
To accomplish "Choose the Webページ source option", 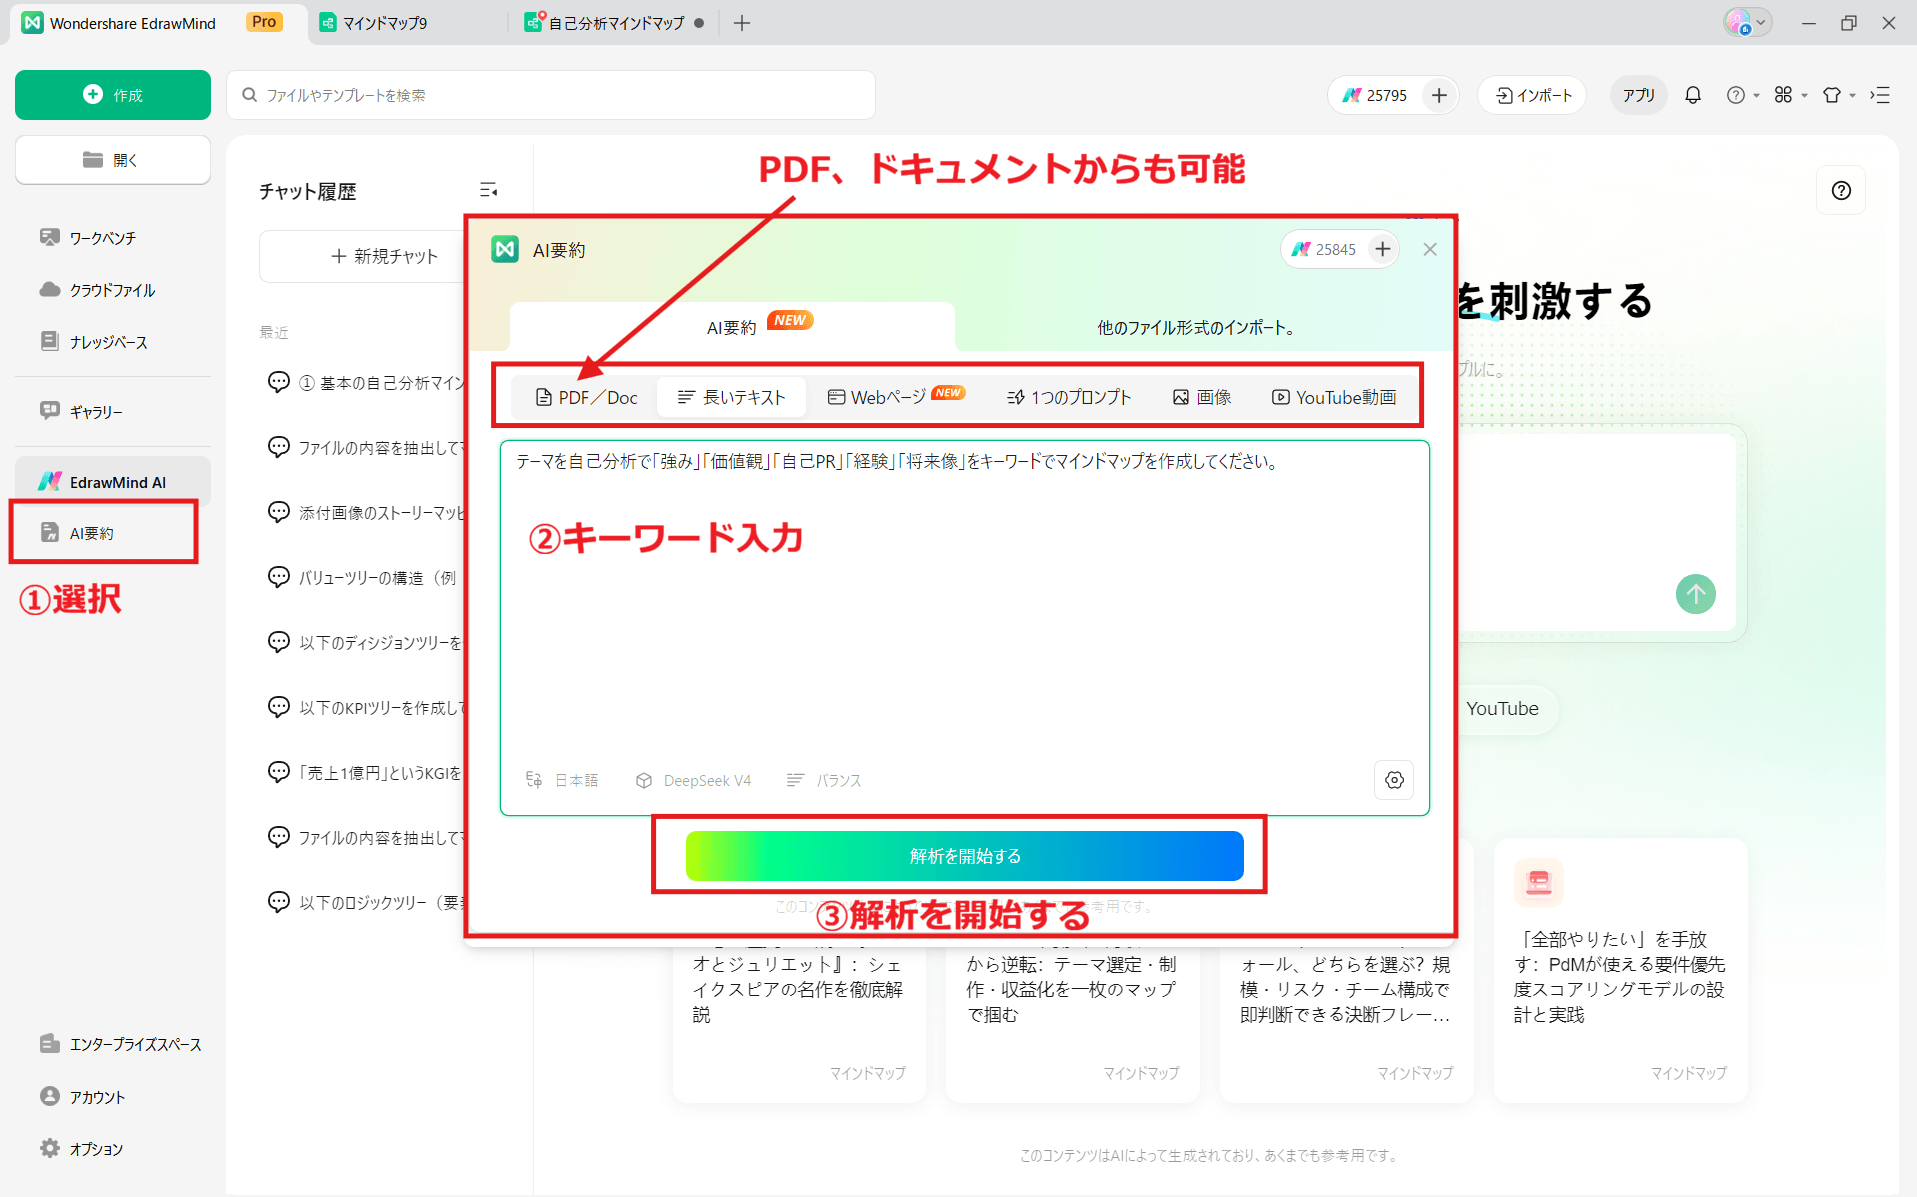I will point(895,397).
